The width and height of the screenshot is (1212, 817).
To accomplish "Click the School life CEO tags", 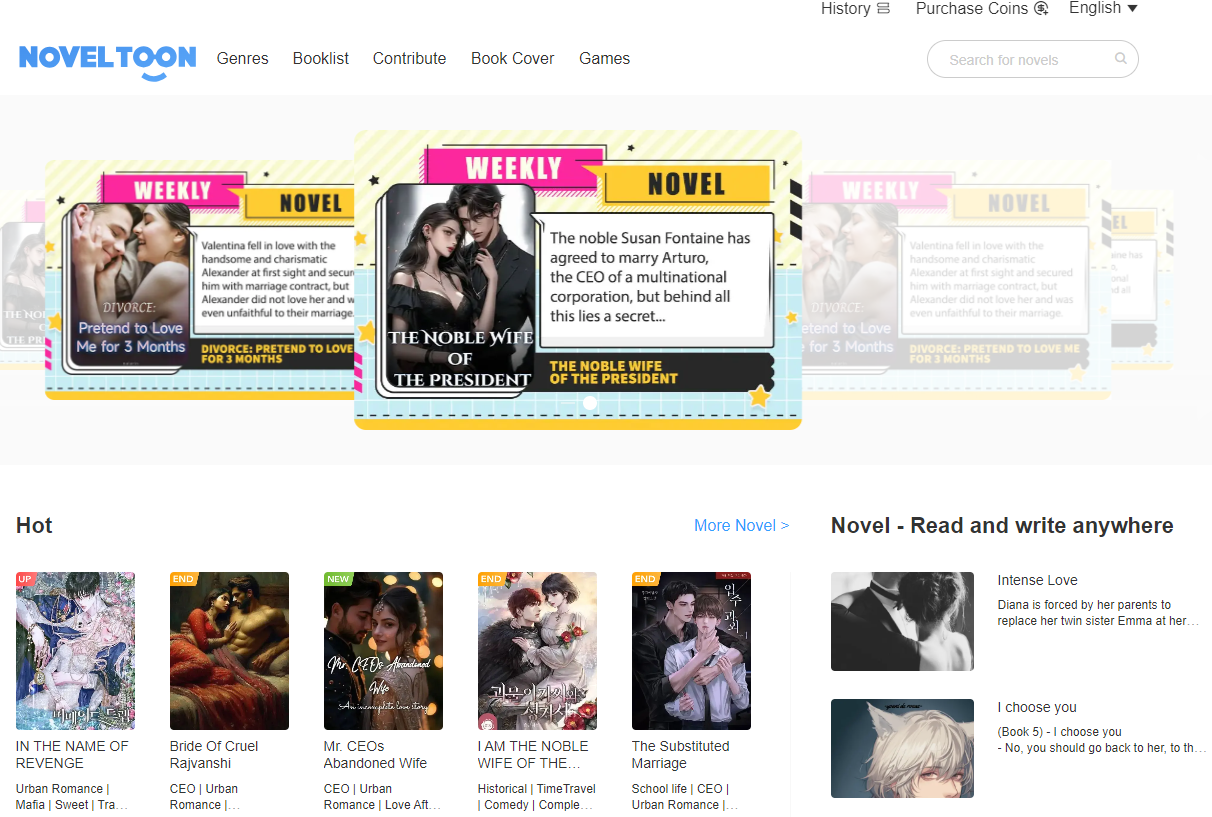I will click(x=685, y=797).
